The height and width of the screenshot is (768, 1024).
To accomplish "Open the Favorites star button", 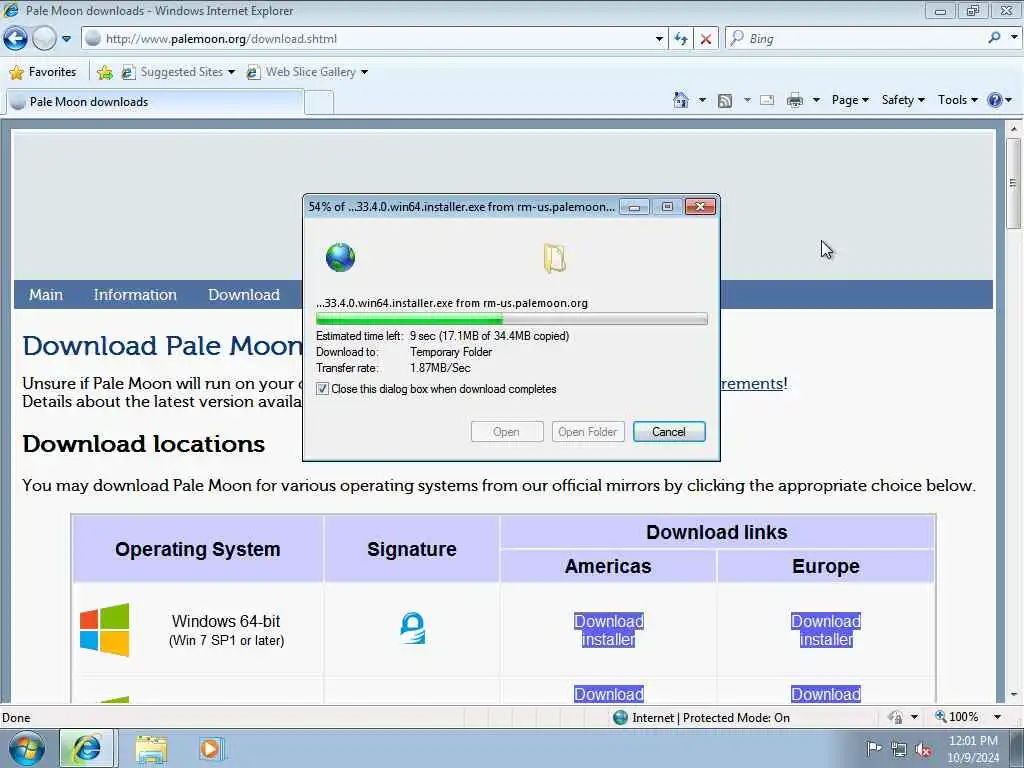I will 43,72.
